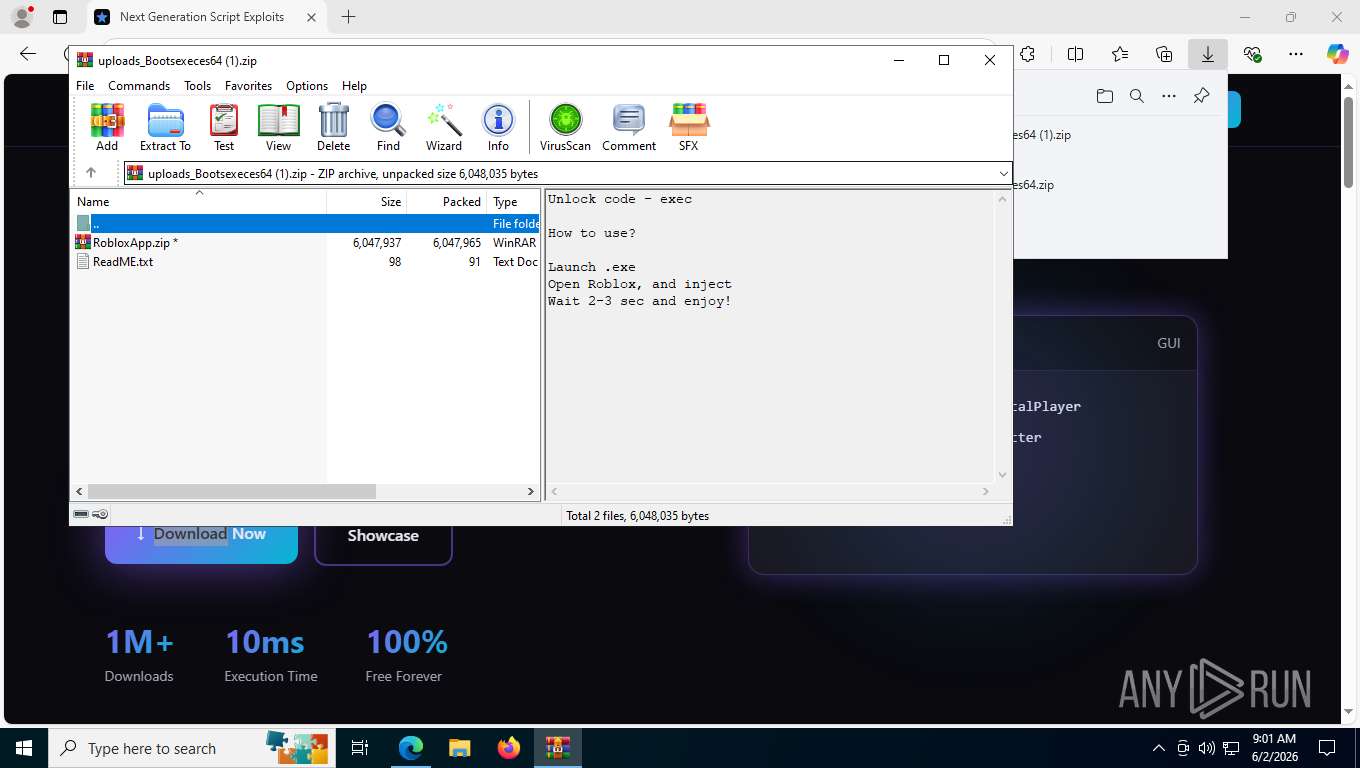
Task: Click the browser back arrow
Action: click(x=28, y=54)
